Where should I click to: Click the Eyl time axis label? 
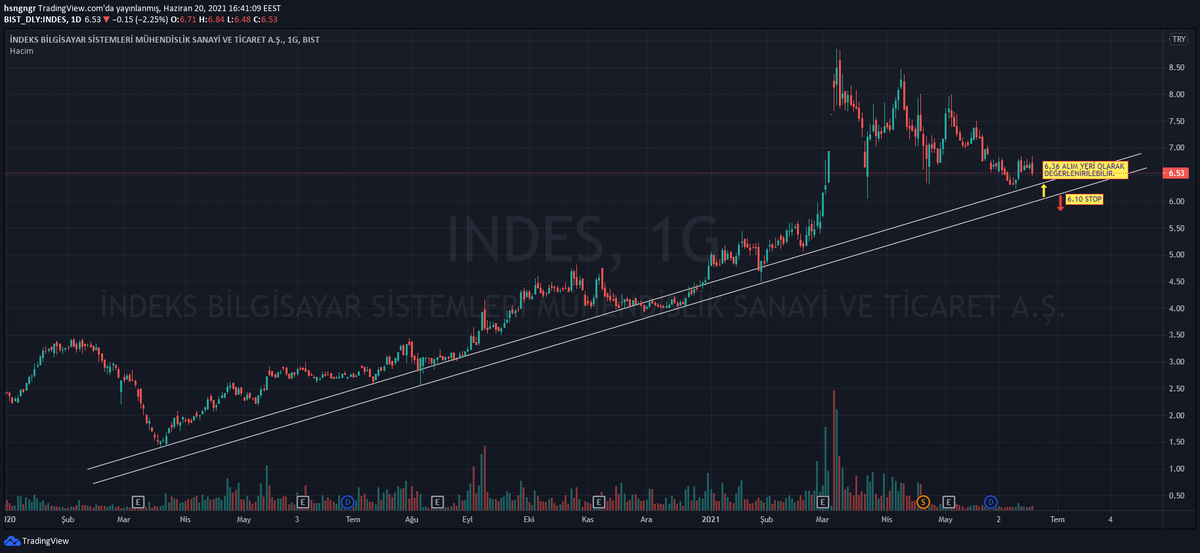pyautogui.click(x=468, y=520)
